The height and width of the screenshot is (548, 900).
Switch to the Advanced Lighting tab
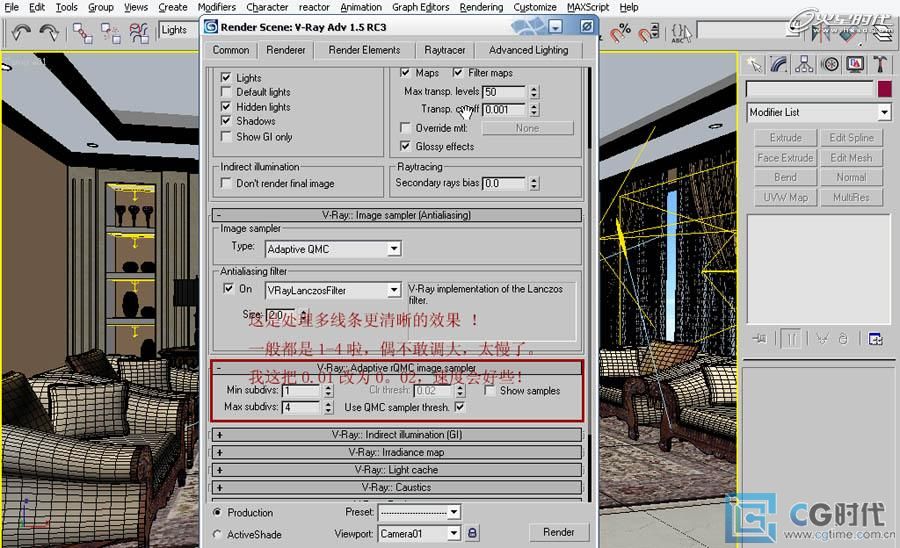click(x=529, y=50)
